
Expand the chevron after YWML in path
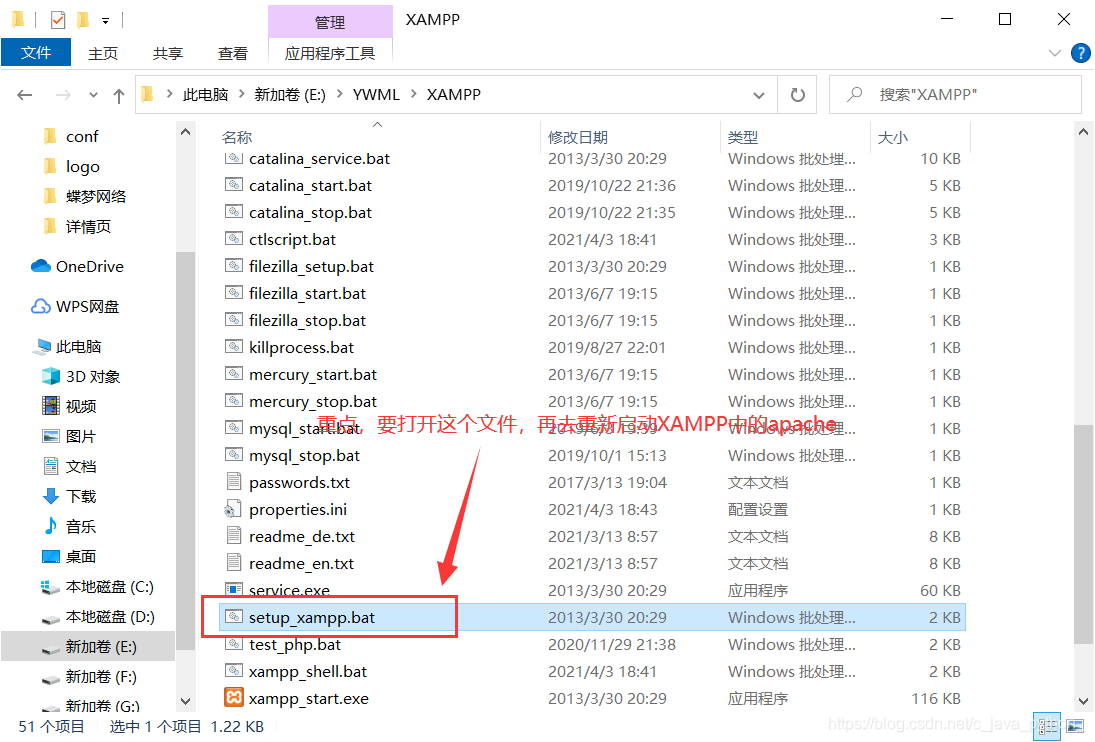pos(413,94)
